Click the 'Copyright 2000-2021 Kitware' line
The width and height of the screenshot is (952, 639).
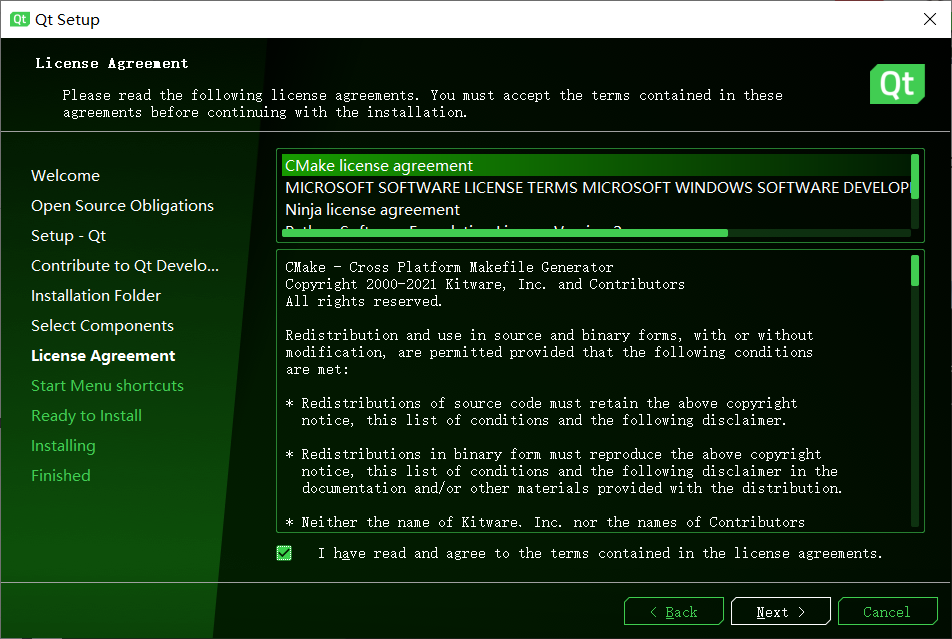tap(485, 284)
